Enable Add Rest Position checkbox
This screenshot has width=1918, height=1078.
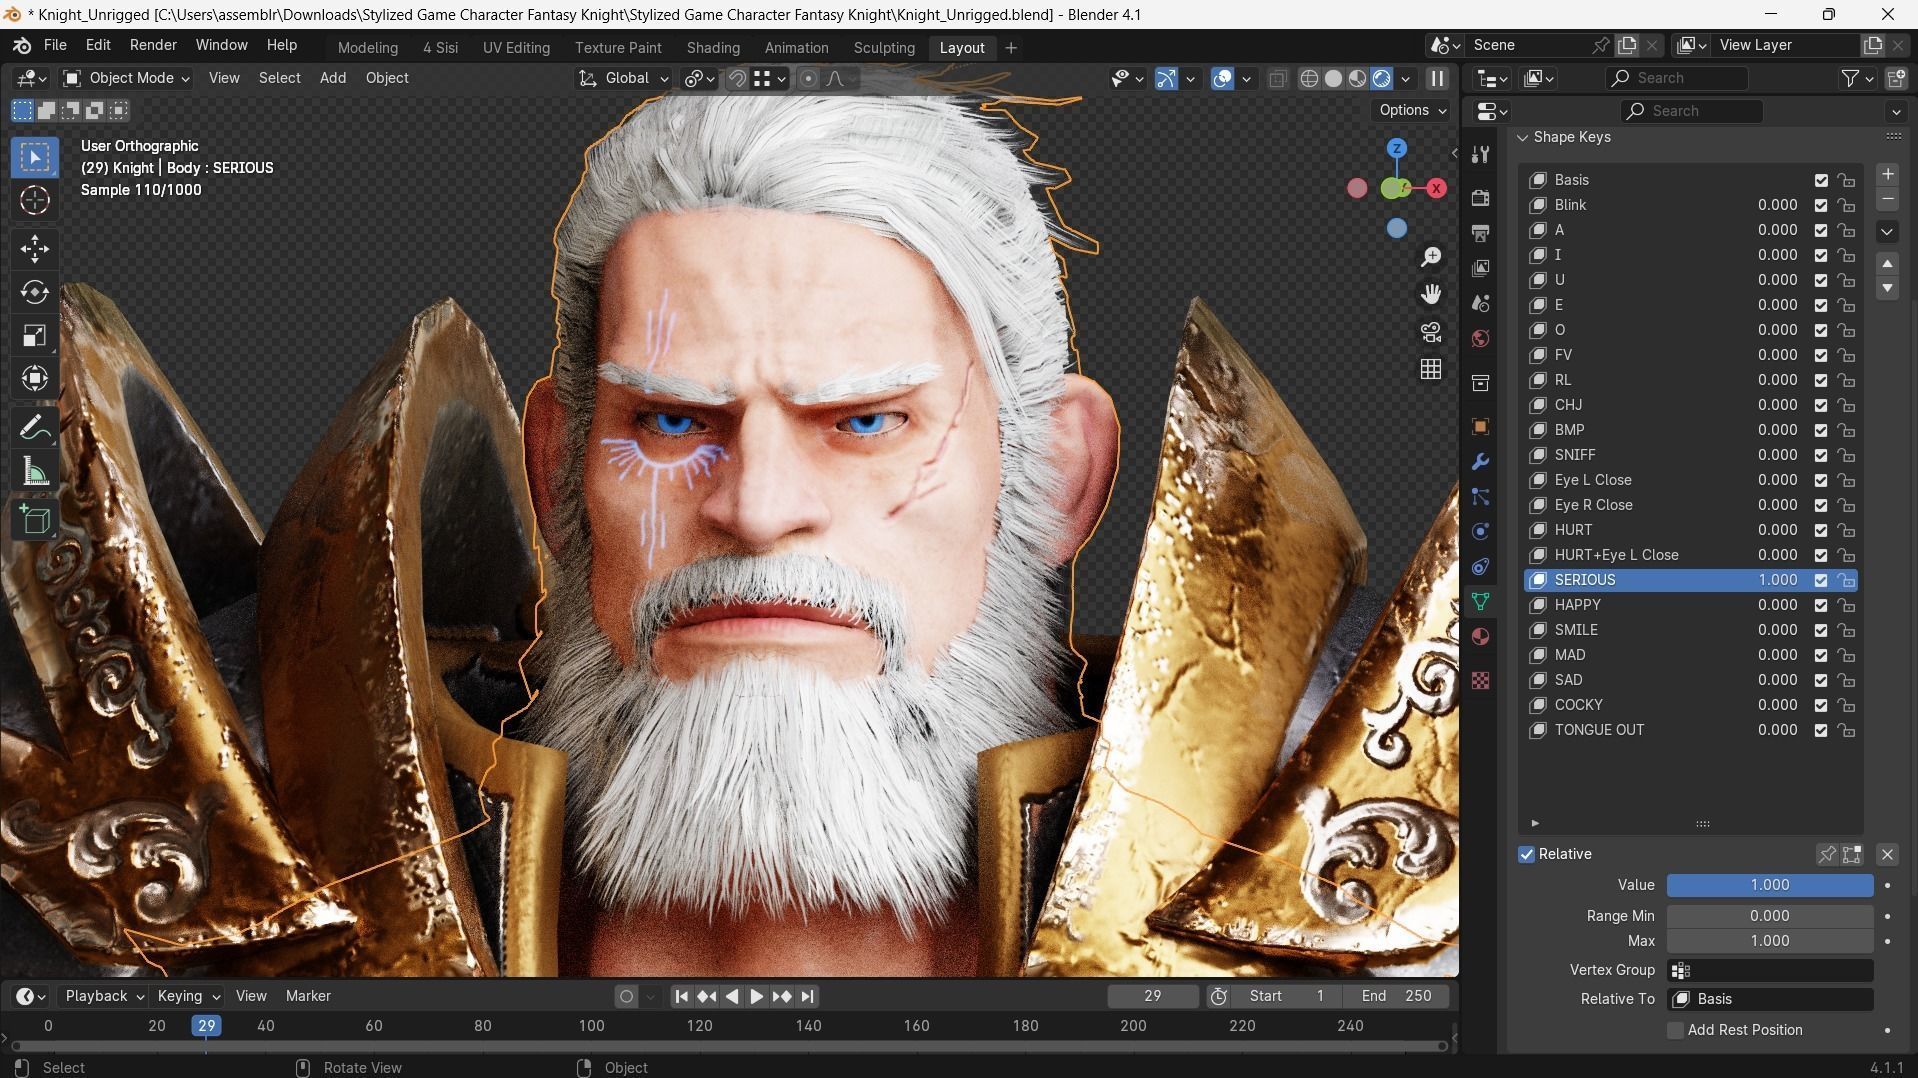[1675, 1030]
